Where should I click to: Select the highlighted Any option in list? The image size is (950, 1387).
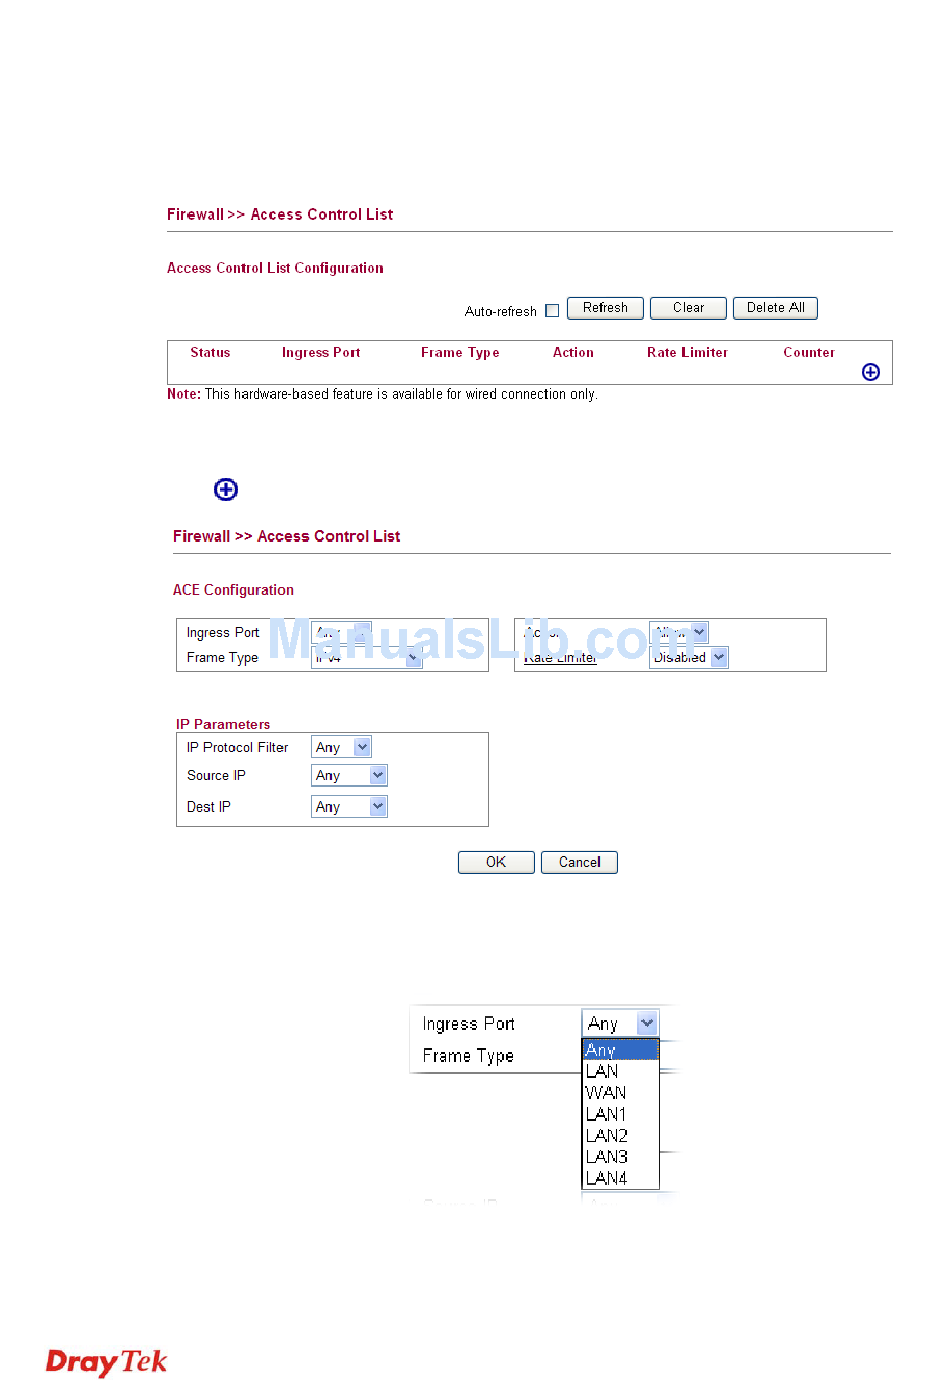[x=620, y=1049]
